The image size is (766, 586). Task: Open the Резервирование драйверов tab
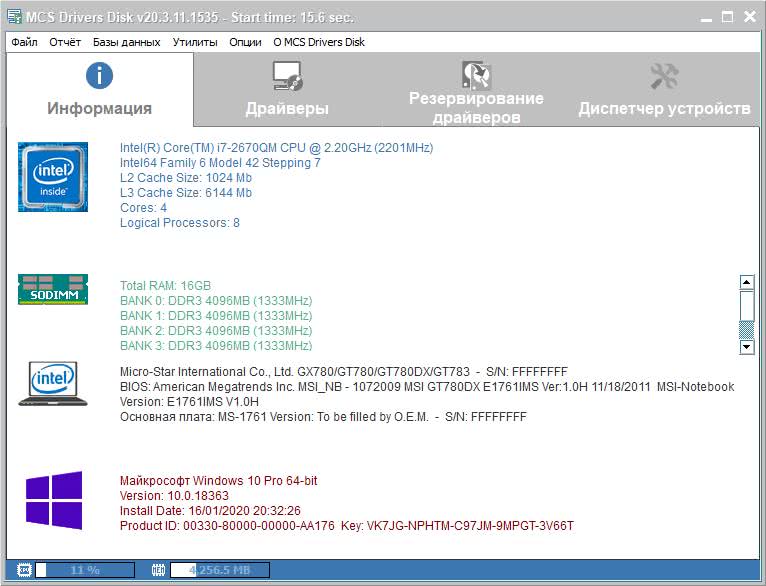click(x=476, y=90)
